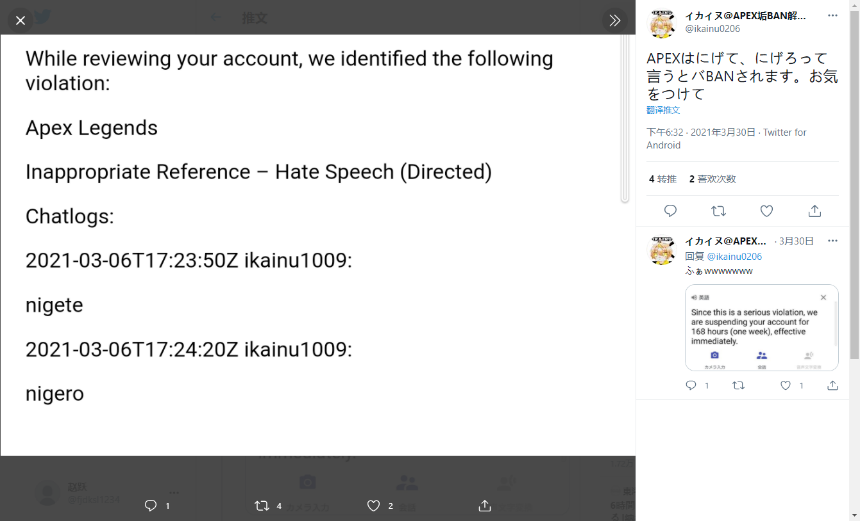Like the reply tweet with heart icon

tap(786, 386)
